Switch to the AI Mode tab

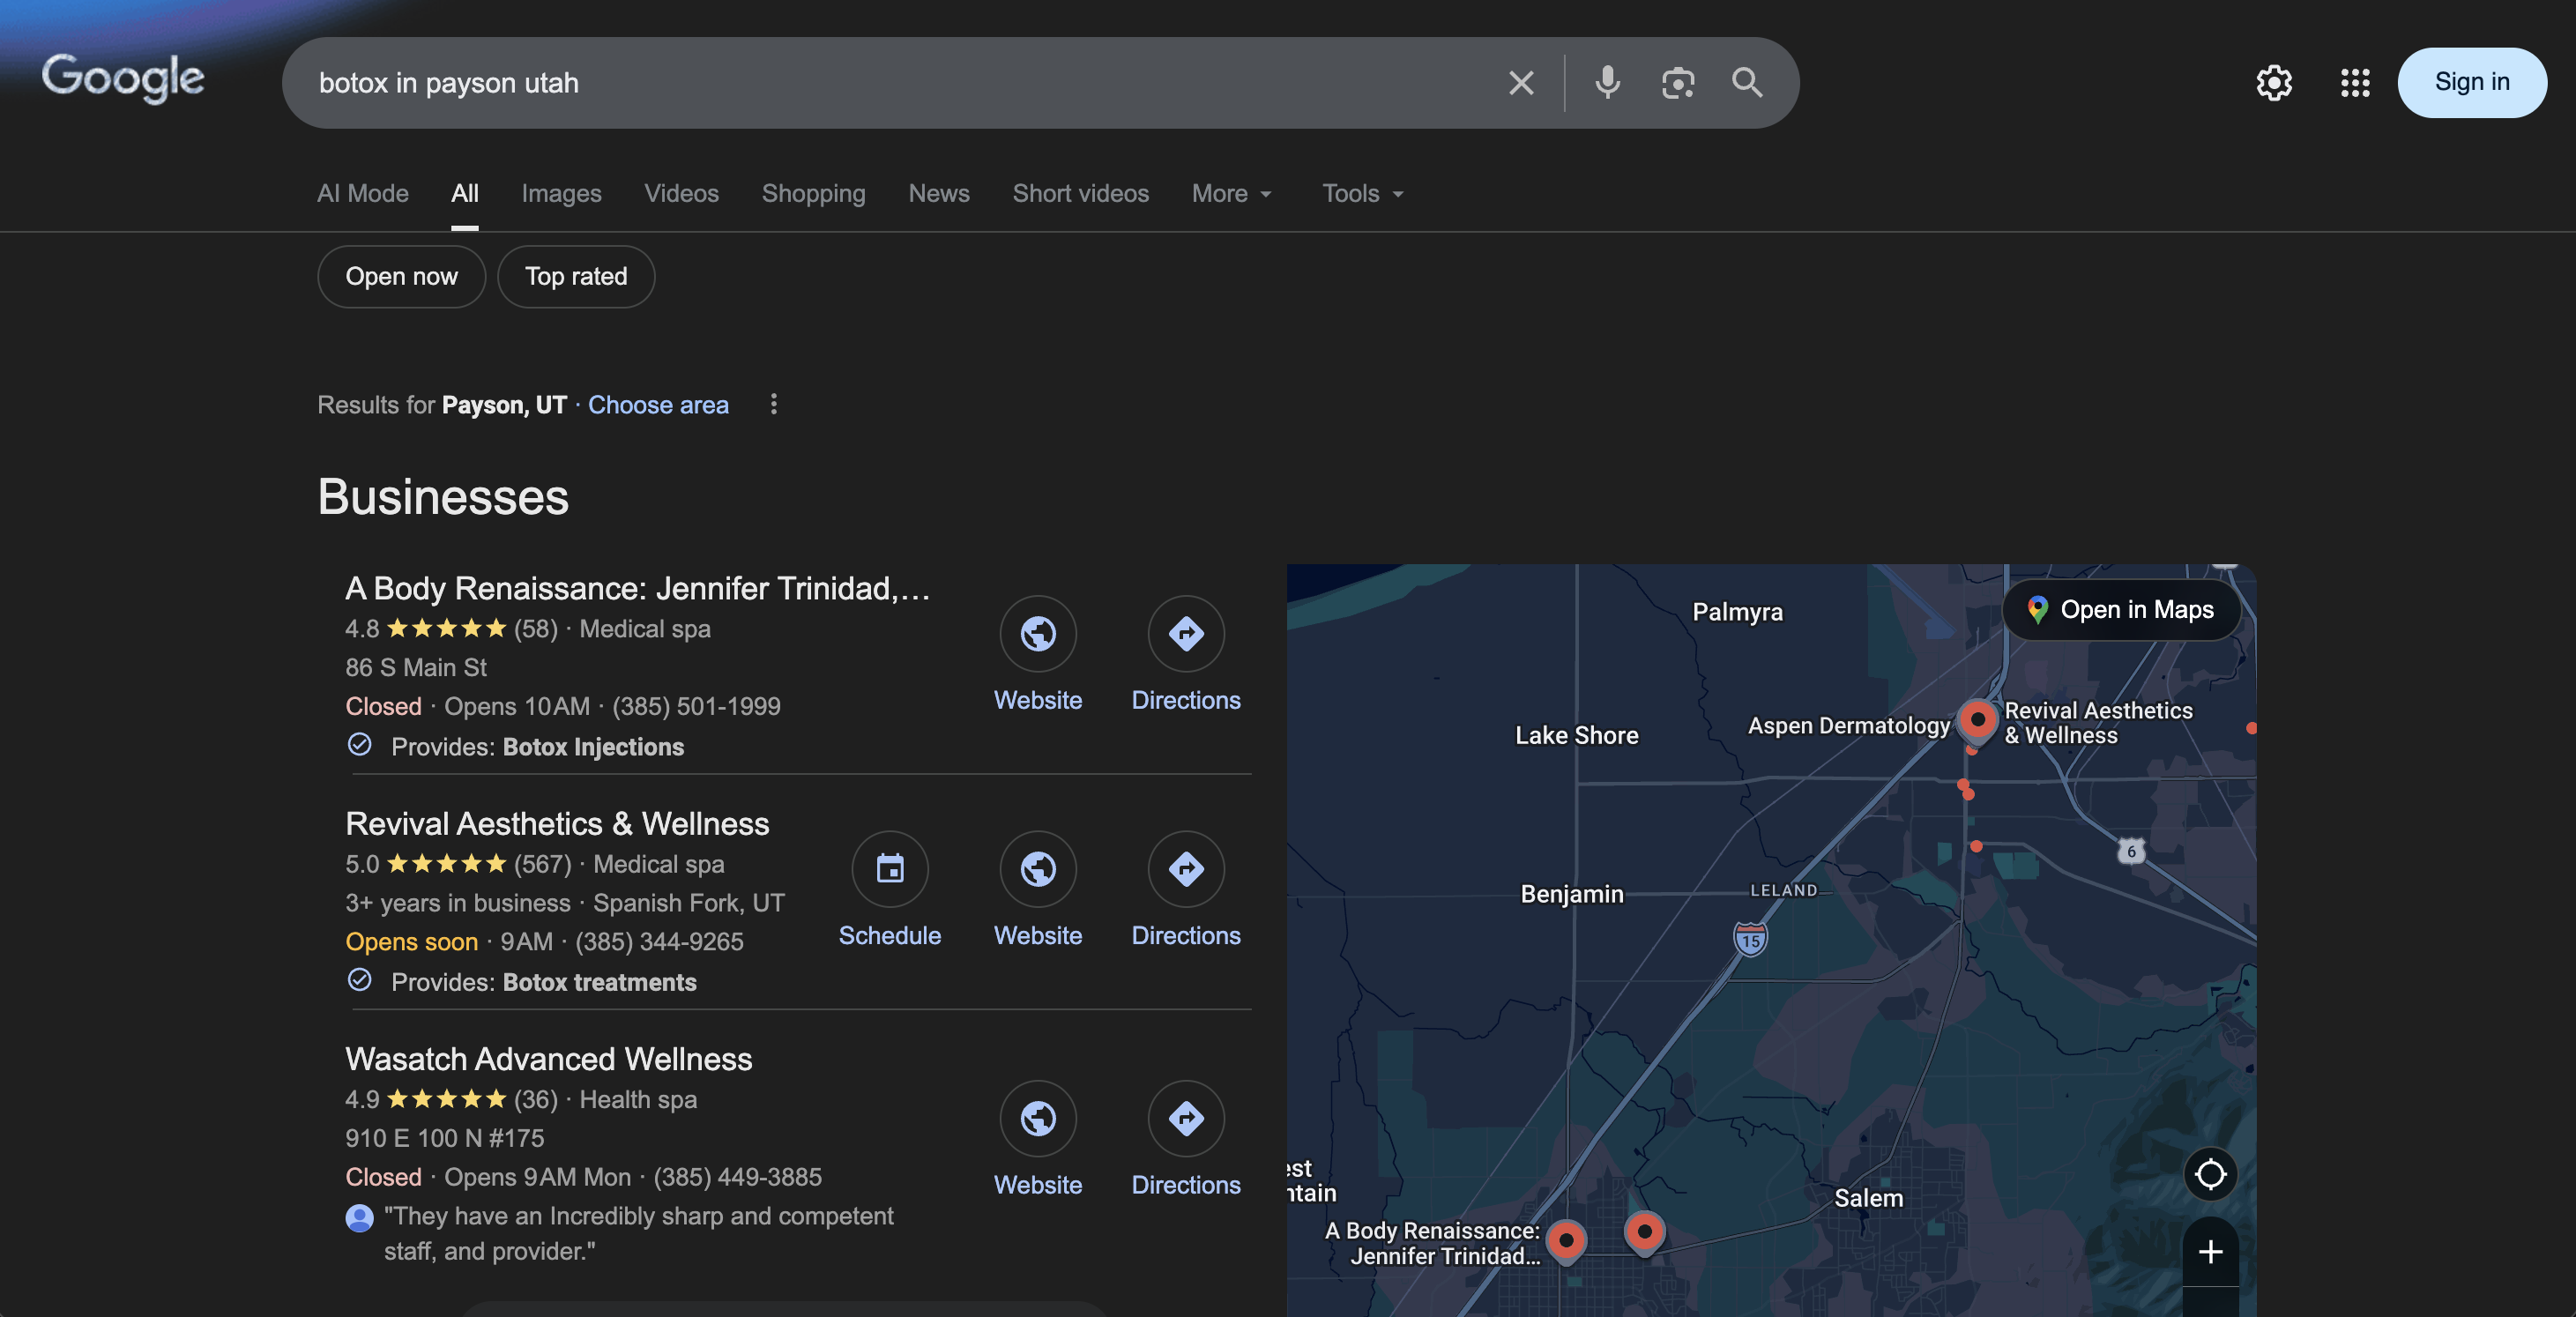point(362,194)
